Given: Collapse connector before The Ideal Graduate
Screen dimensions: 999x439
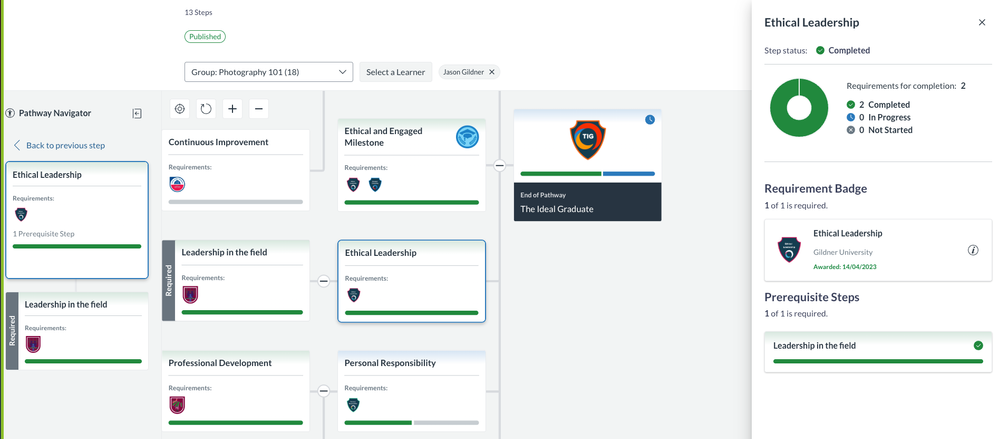Looking at the screenshot, I should click(500, 165).
